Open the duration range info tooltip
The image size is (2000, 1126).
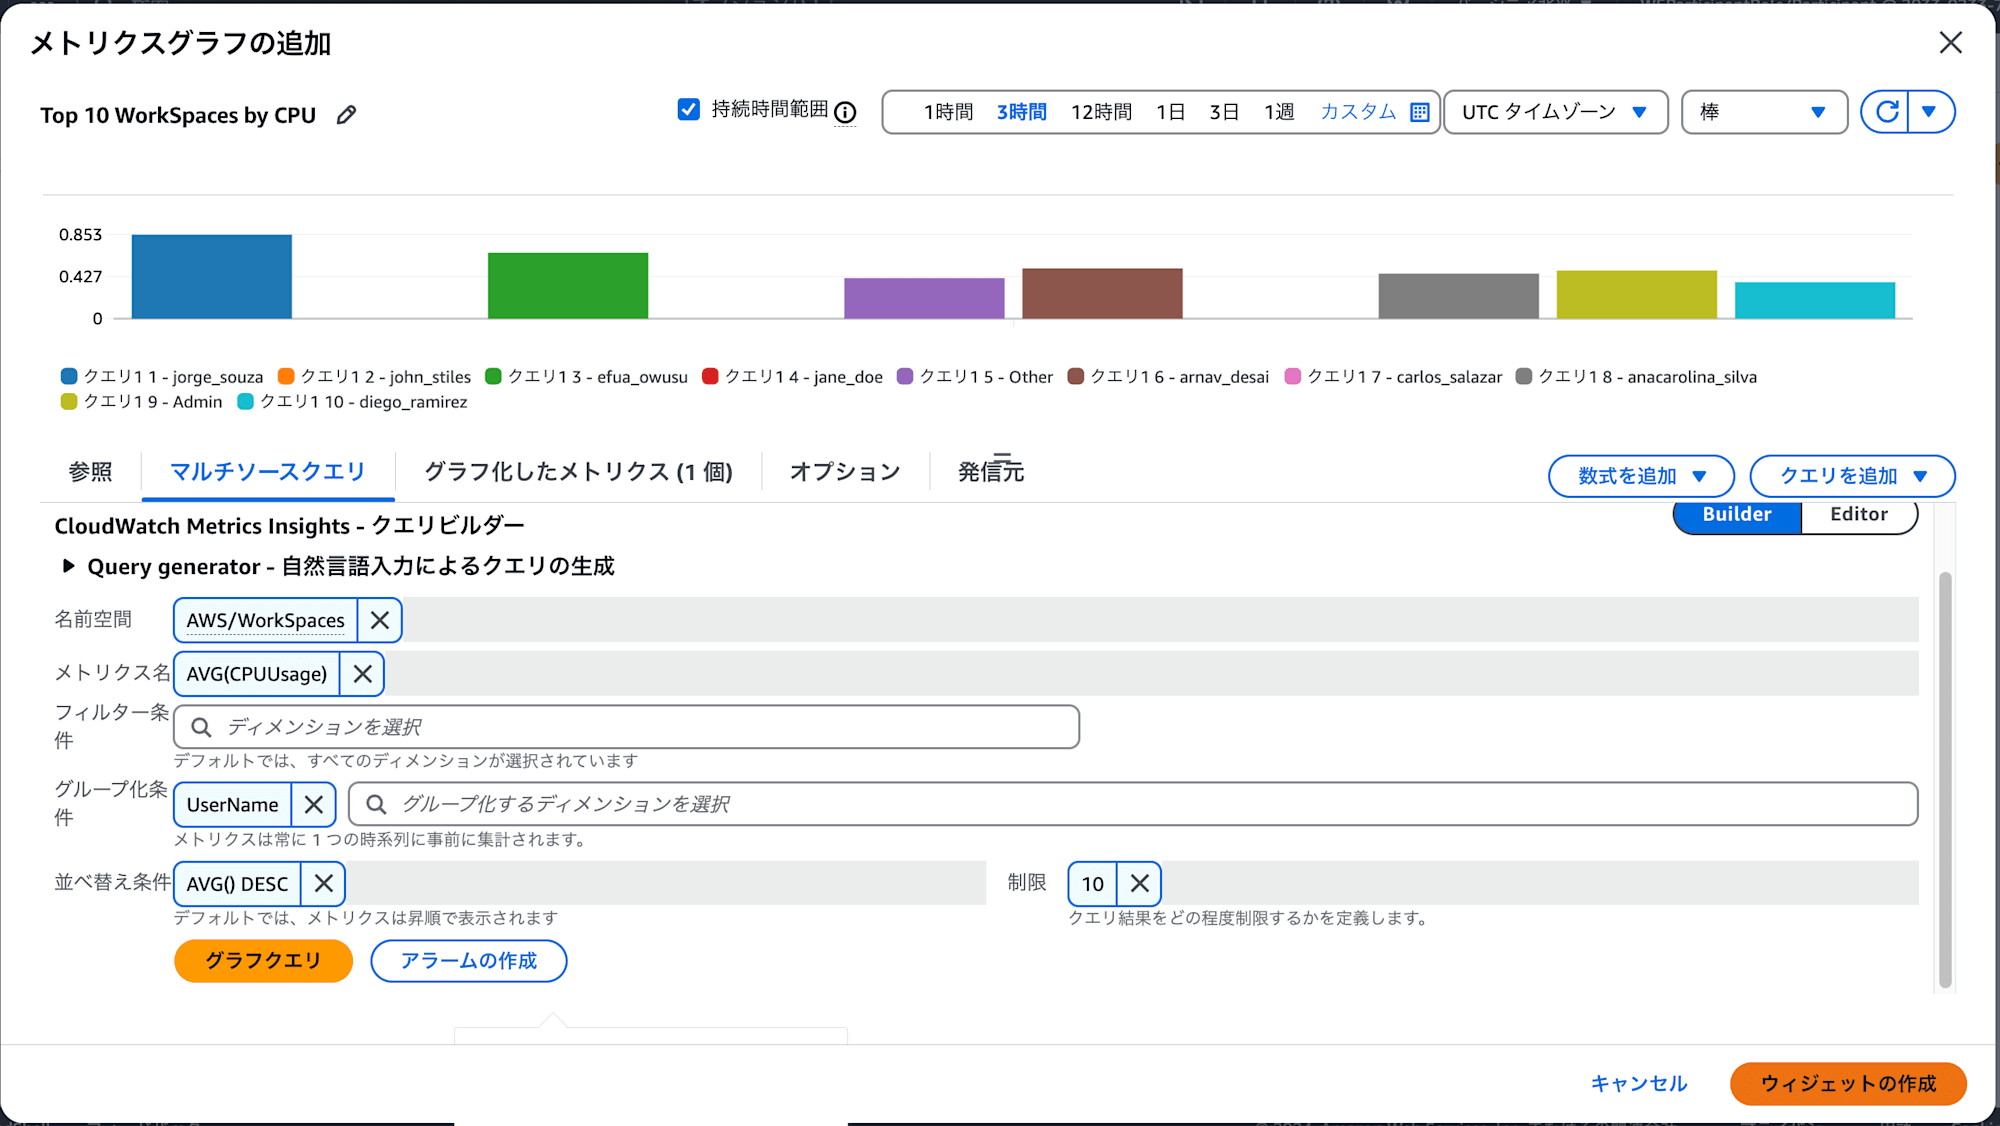tap(845, 112)
